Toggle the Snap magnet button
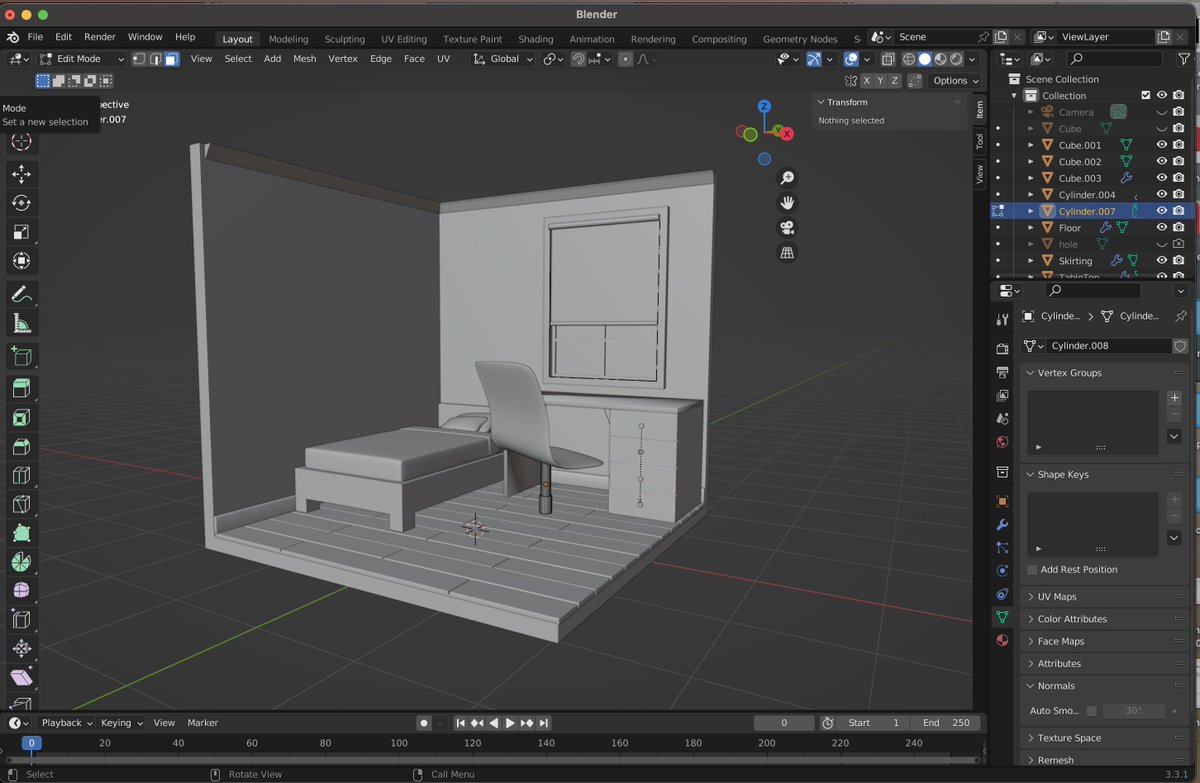Screen dimensions: 1200x783 [x=578, y=59]
